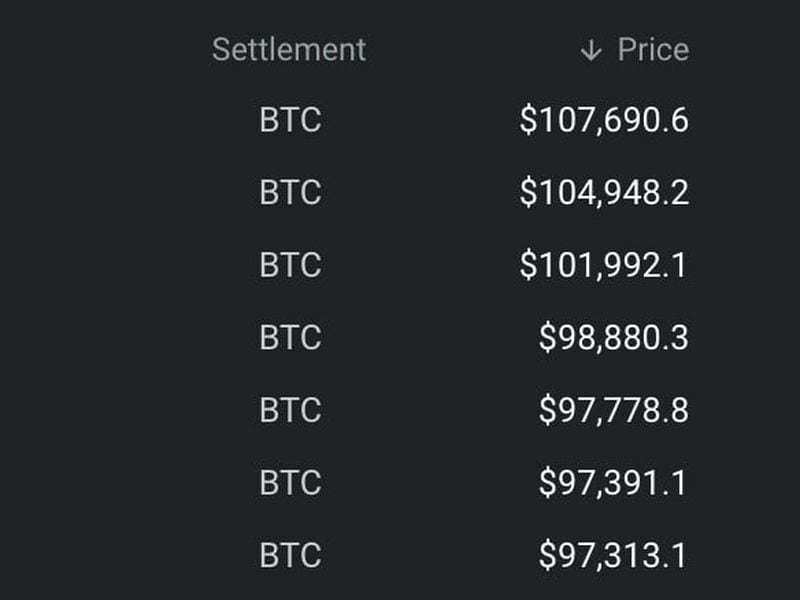The width and height of the screenshot is (800, 600).
Task: Select the $98,880.3 price cell
Action: [x=613, y=338]
